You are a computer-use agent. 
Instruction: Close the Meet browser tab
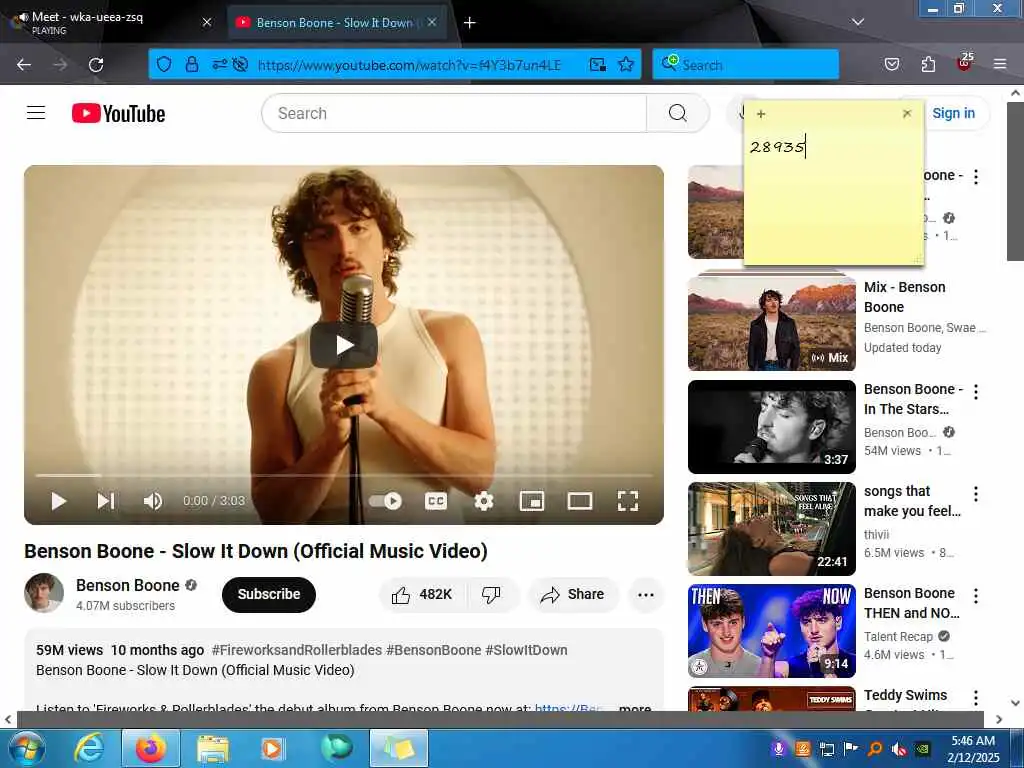(206, 22)
